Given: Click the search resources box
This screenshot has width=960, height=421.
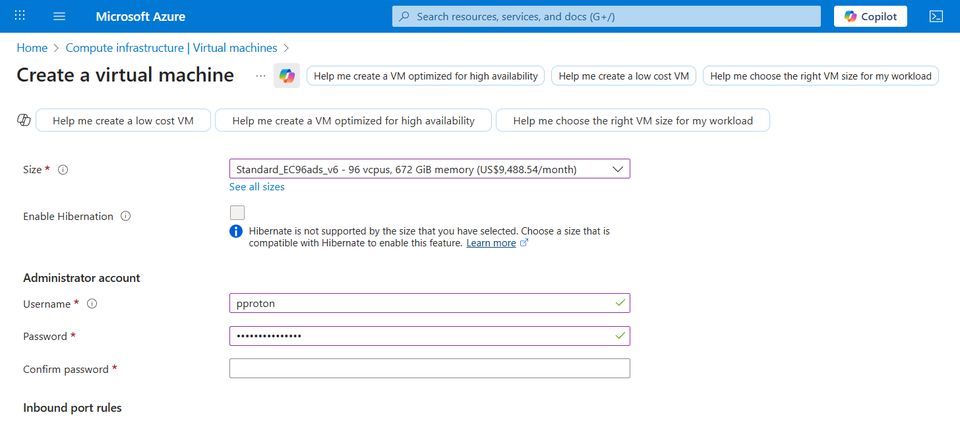Looking at the screenshot, I should 606,16.
